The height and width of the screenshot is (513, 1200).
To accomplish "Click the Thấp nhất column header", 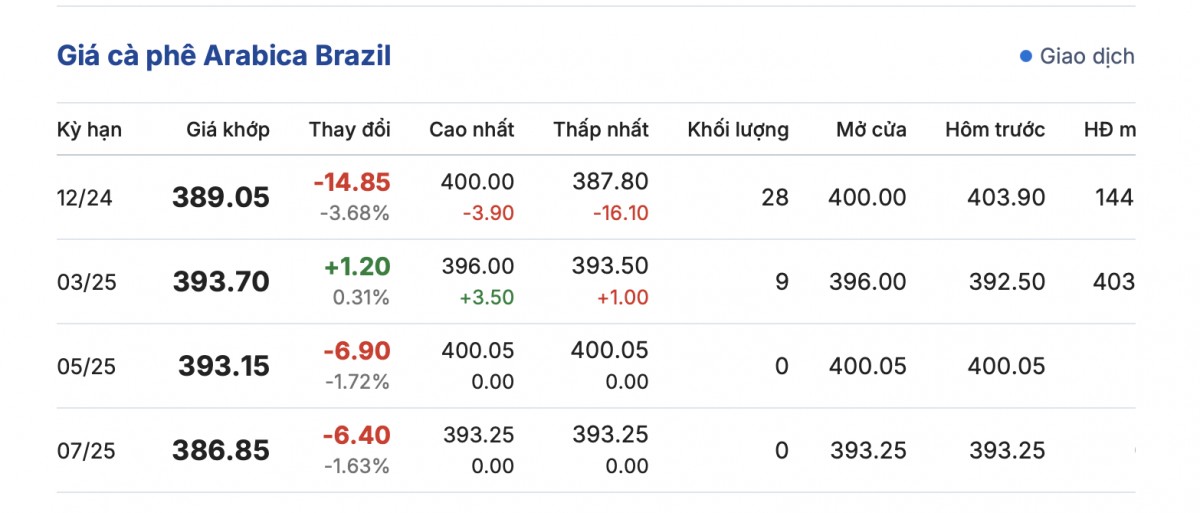I will pyautogui.click(x=601, y=129).
